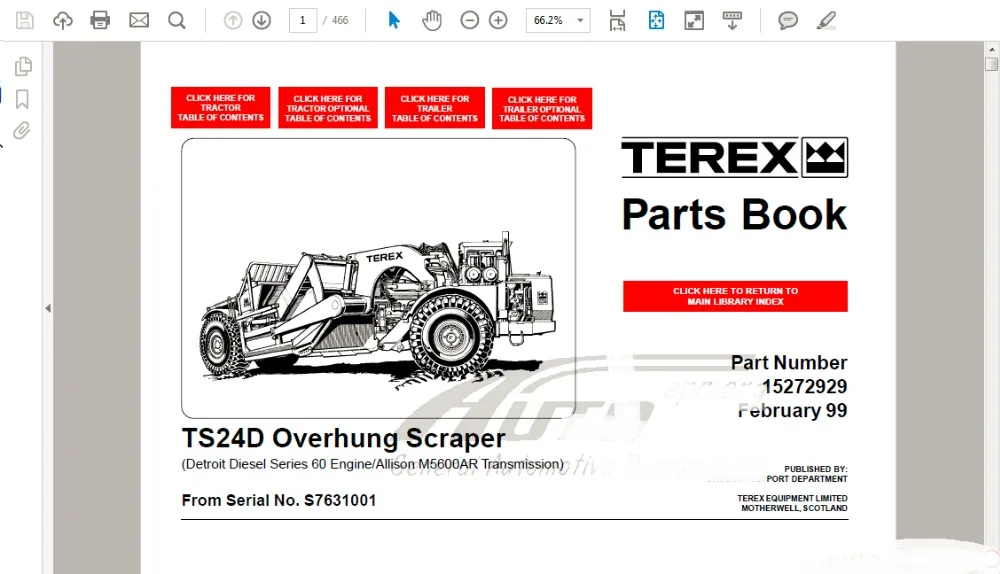Select the highlight pen tool
This screenshot has width=1000, height=574.
pos(827,20)
